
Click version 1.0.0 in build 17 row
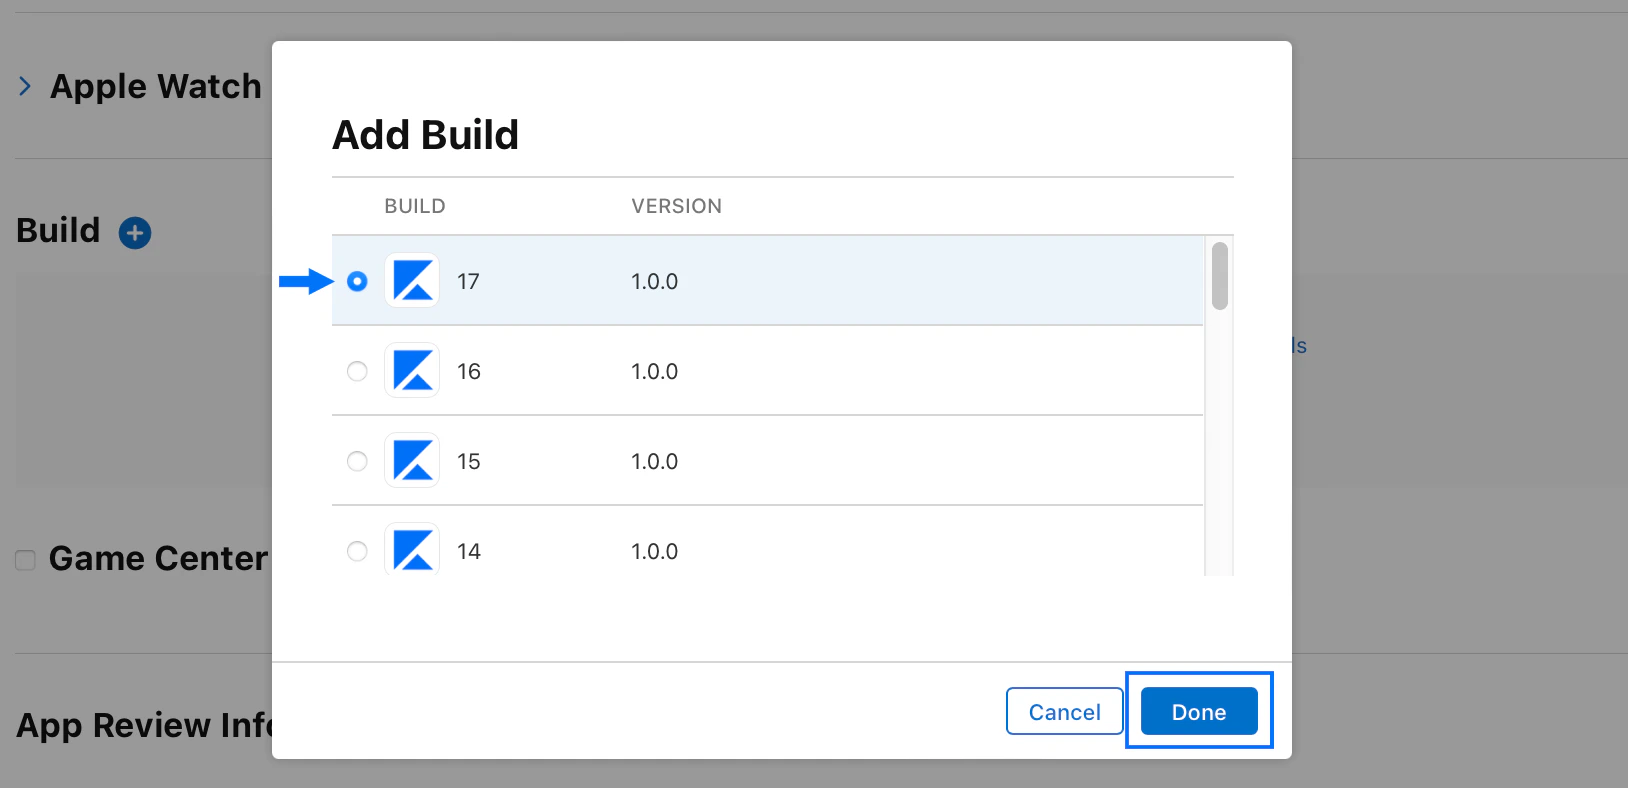[654, 281]
